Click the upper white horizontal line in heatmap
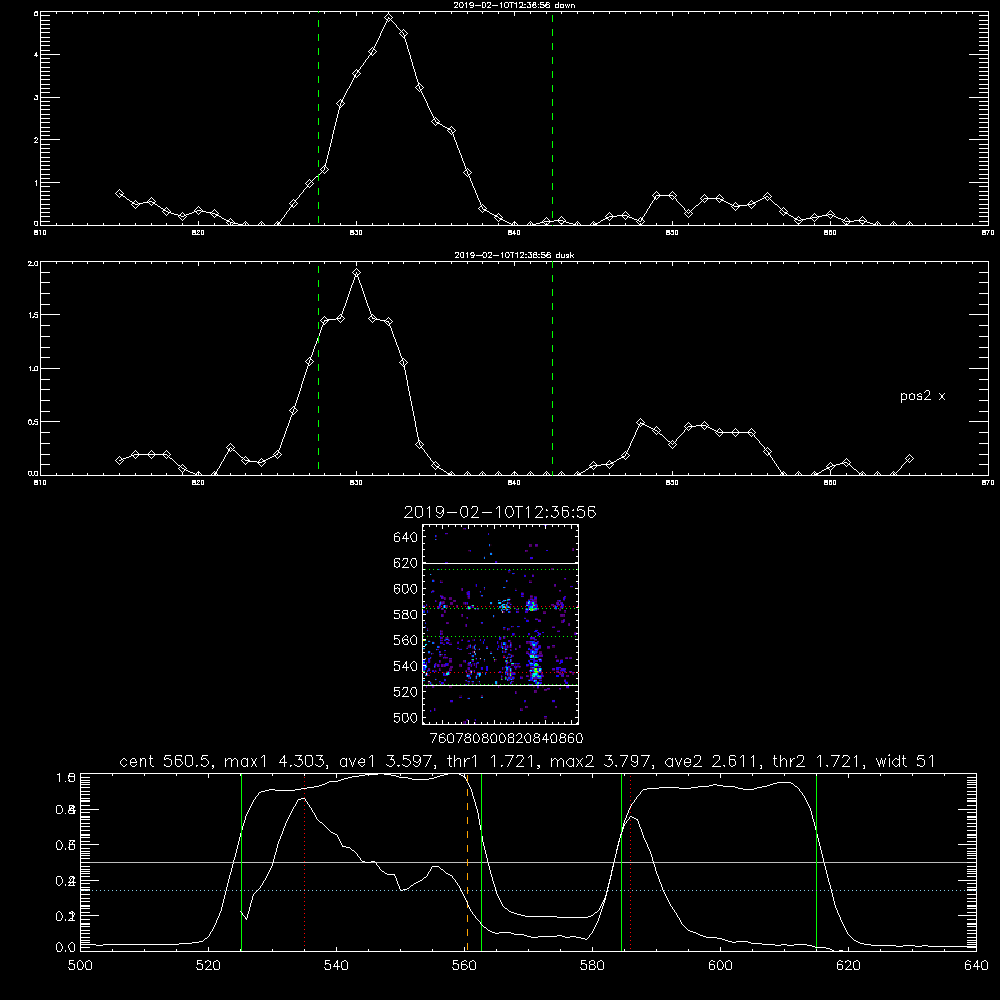 [x=501, y=563]
